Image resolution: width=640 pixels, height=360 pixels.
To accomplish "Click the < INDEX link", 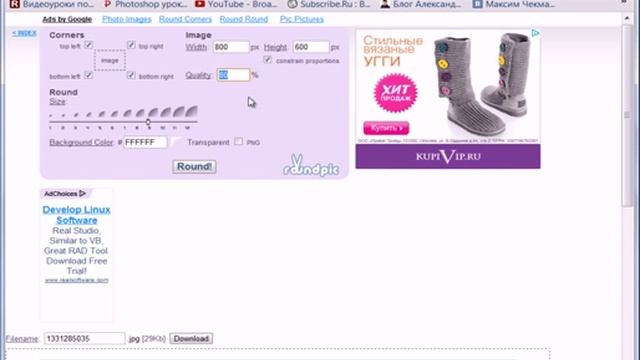I will point(24,33).
